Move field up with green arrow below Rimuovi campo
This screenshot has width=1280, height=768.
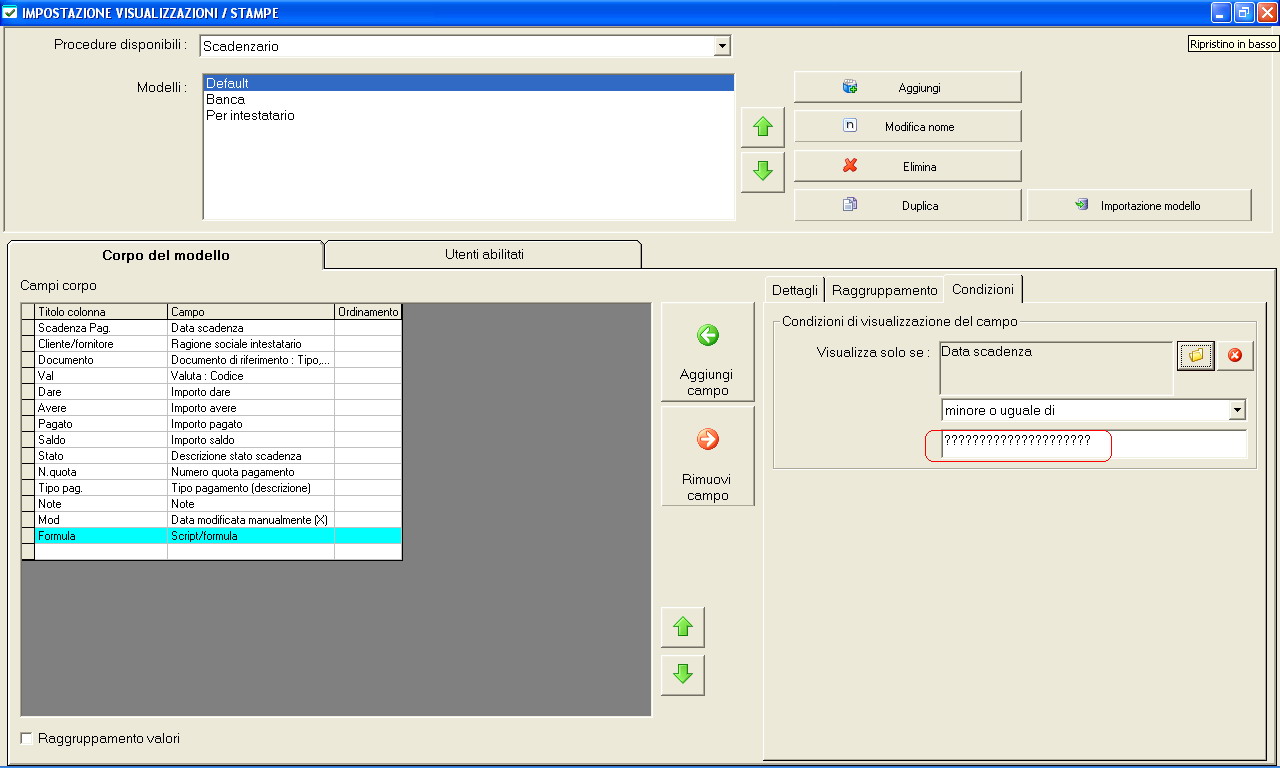tap(683, 627)
